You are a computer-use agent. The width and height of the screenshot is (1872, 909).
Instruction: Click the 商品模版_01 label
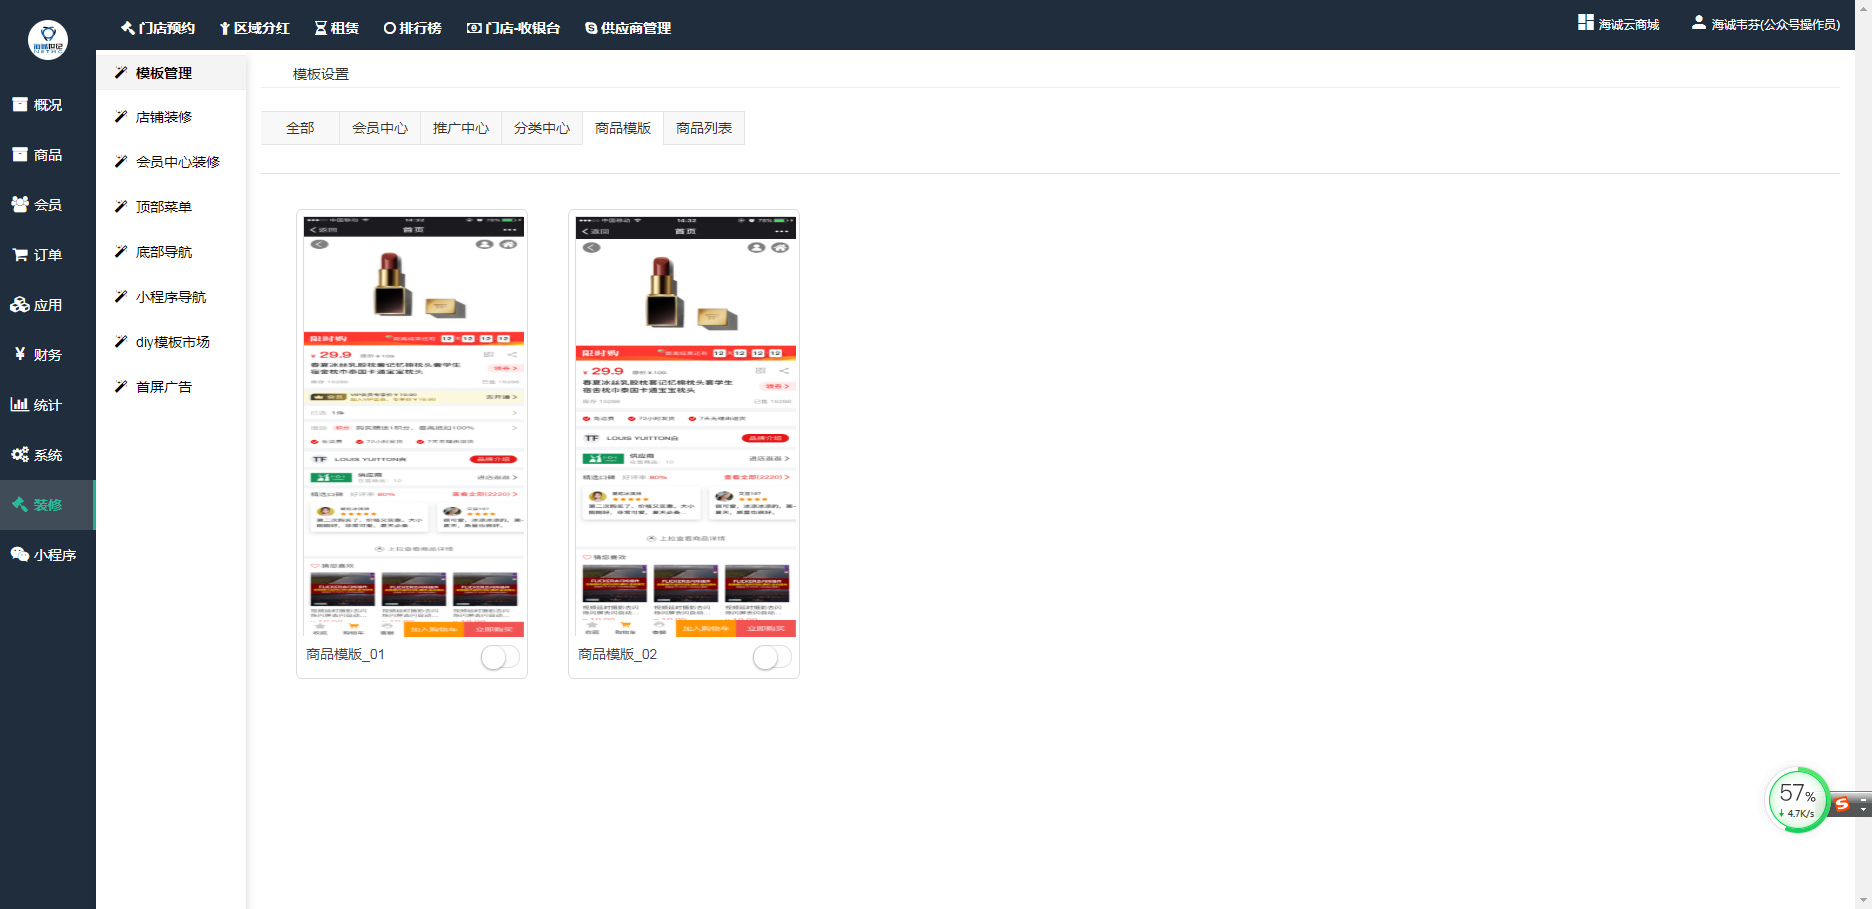pos(345,654)
